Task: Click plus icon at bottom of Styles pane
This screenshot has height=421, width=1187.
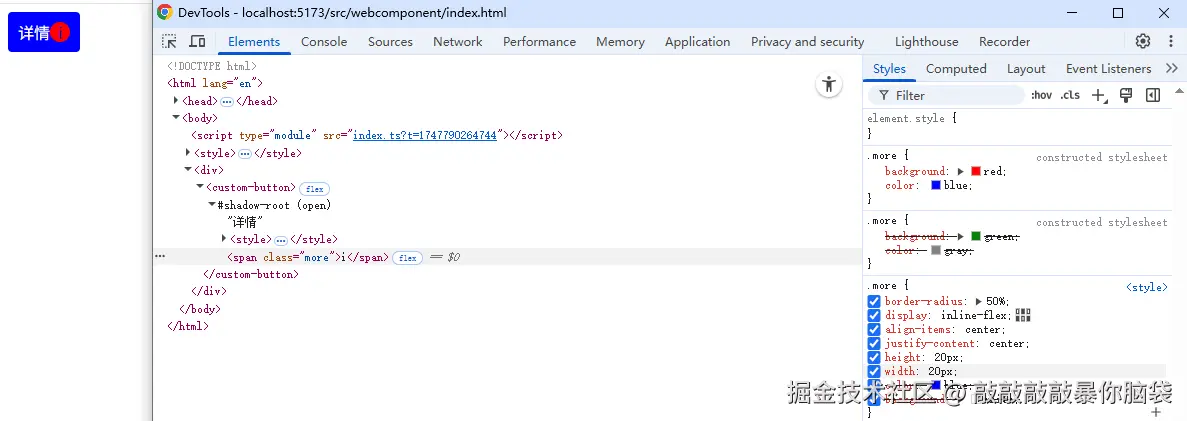Action: tap(1156, 412)
